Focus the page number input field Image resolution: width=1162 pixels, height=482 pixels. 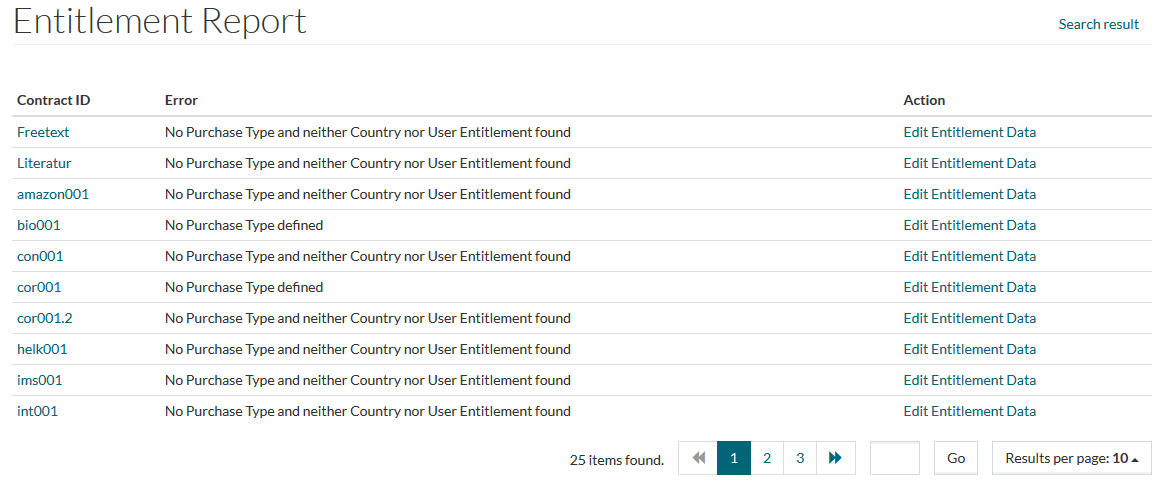[x=895, y=458]
